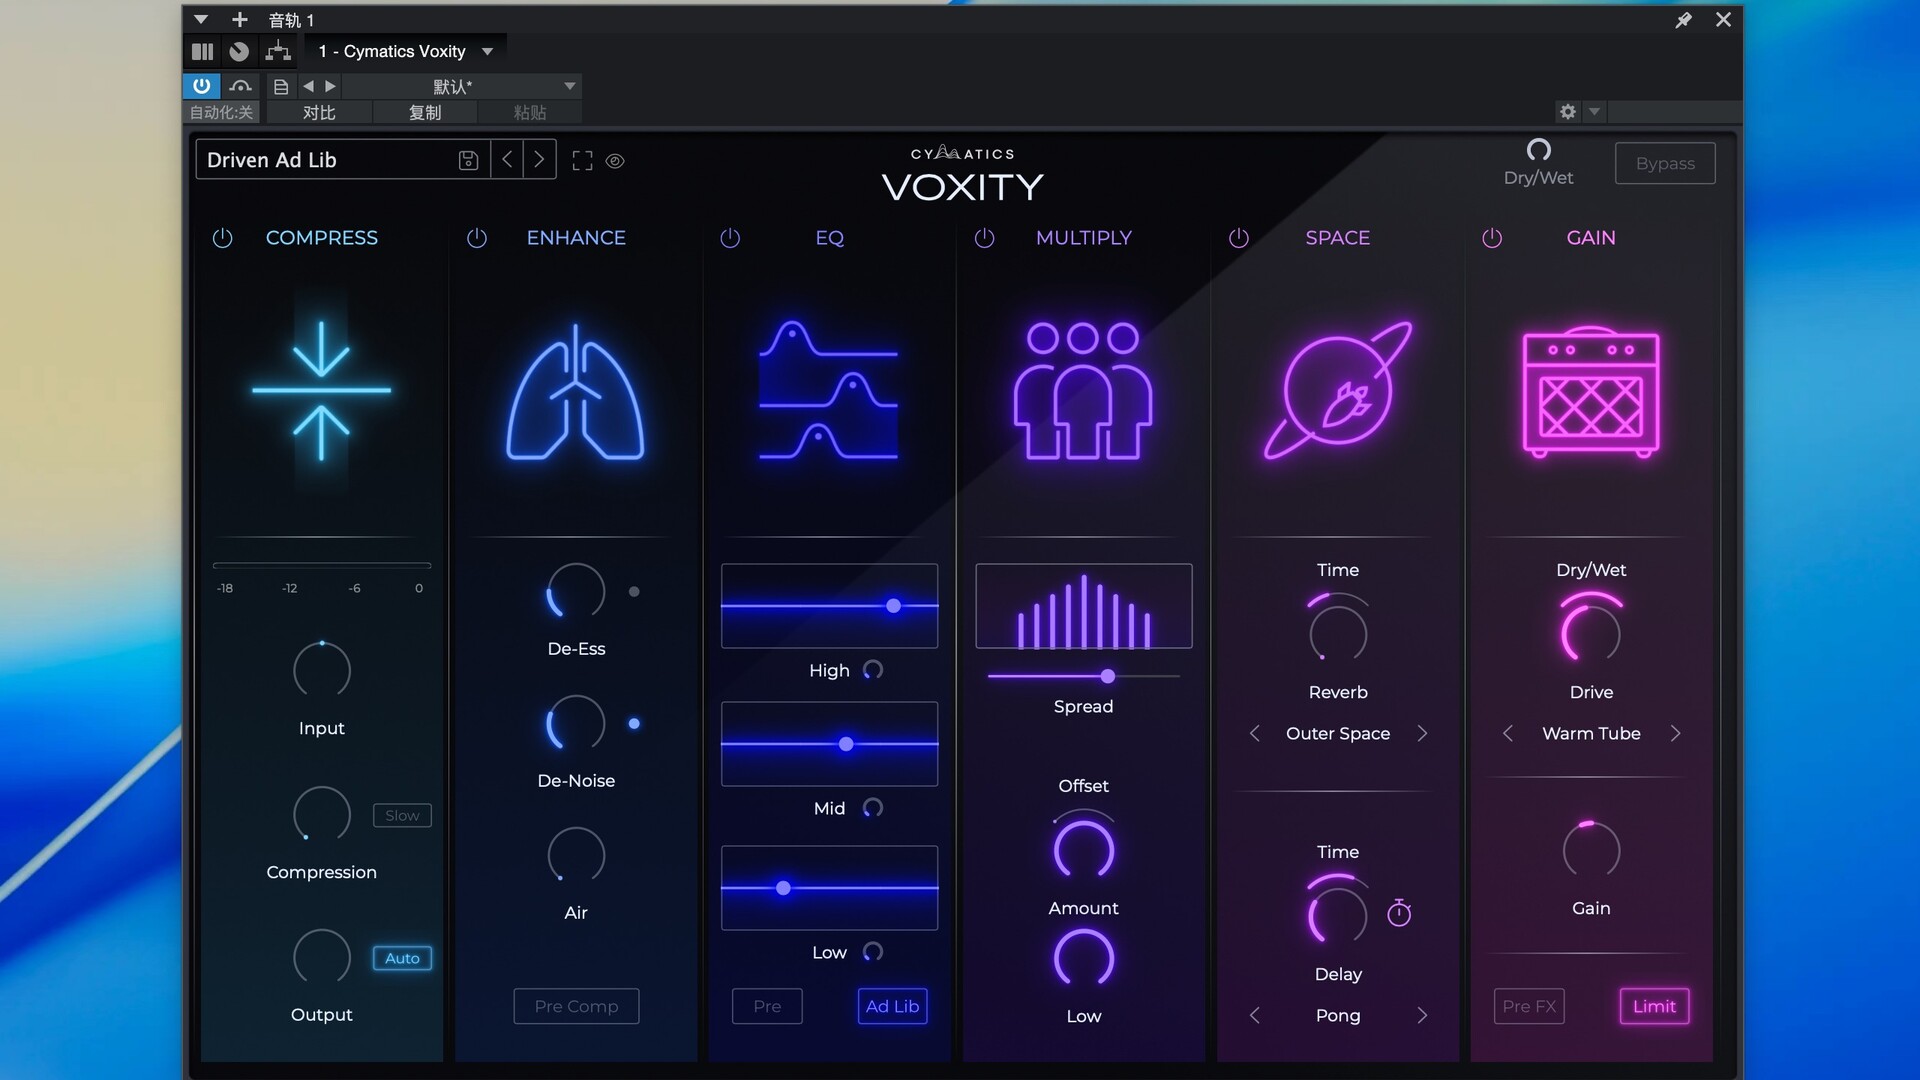The height and width of the screenshot is (1080, 1920).
Task: Click the circular knob icon in host bar
Action: click(239, 51)
